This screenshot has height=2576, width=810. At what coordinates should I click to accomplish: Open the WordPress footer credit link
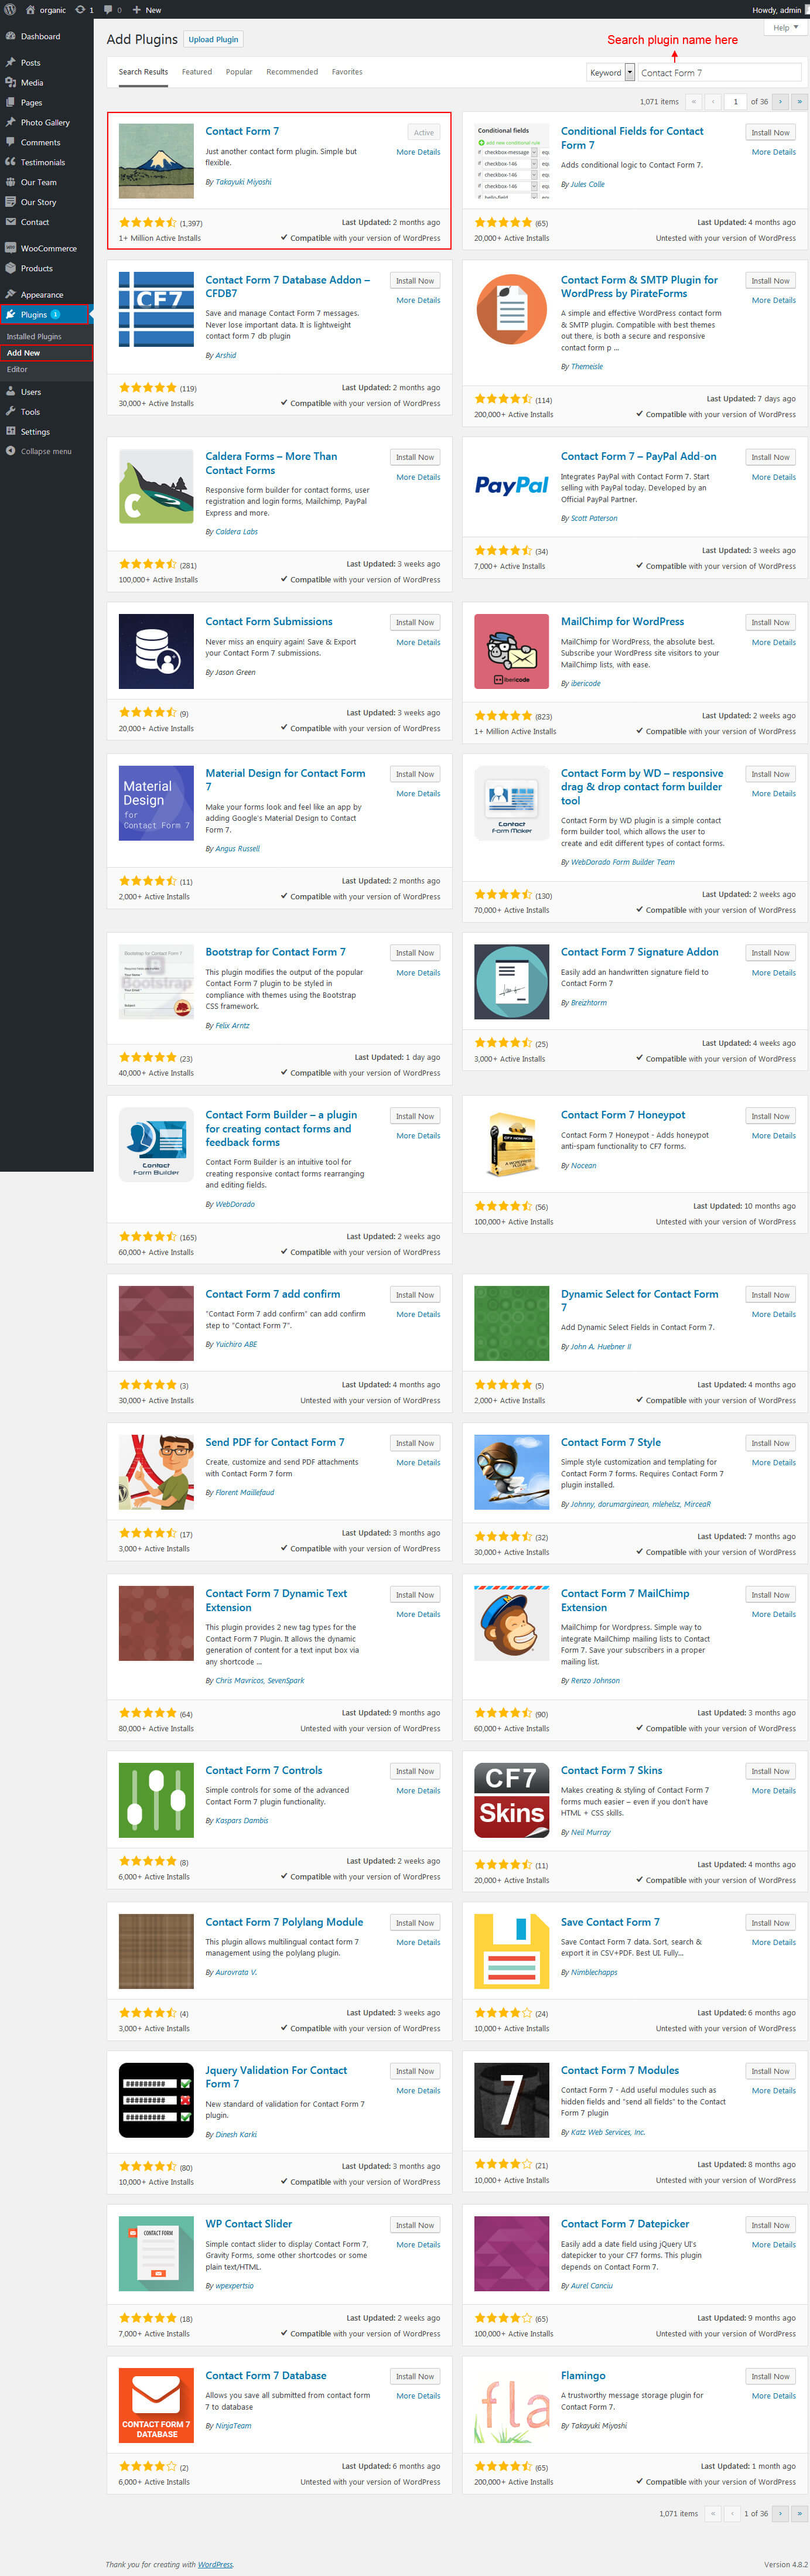coord(215,2564)
